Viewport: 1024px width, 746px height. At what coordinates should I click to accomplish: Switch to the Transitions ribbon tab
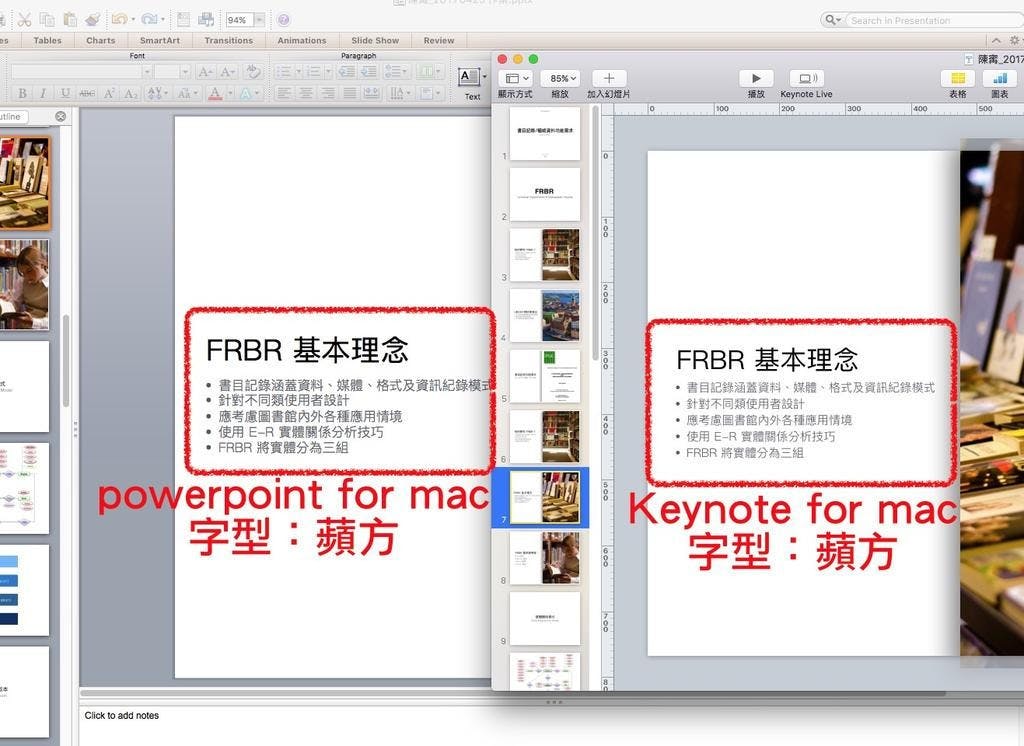pyautogui.click(x=228, y=41)
